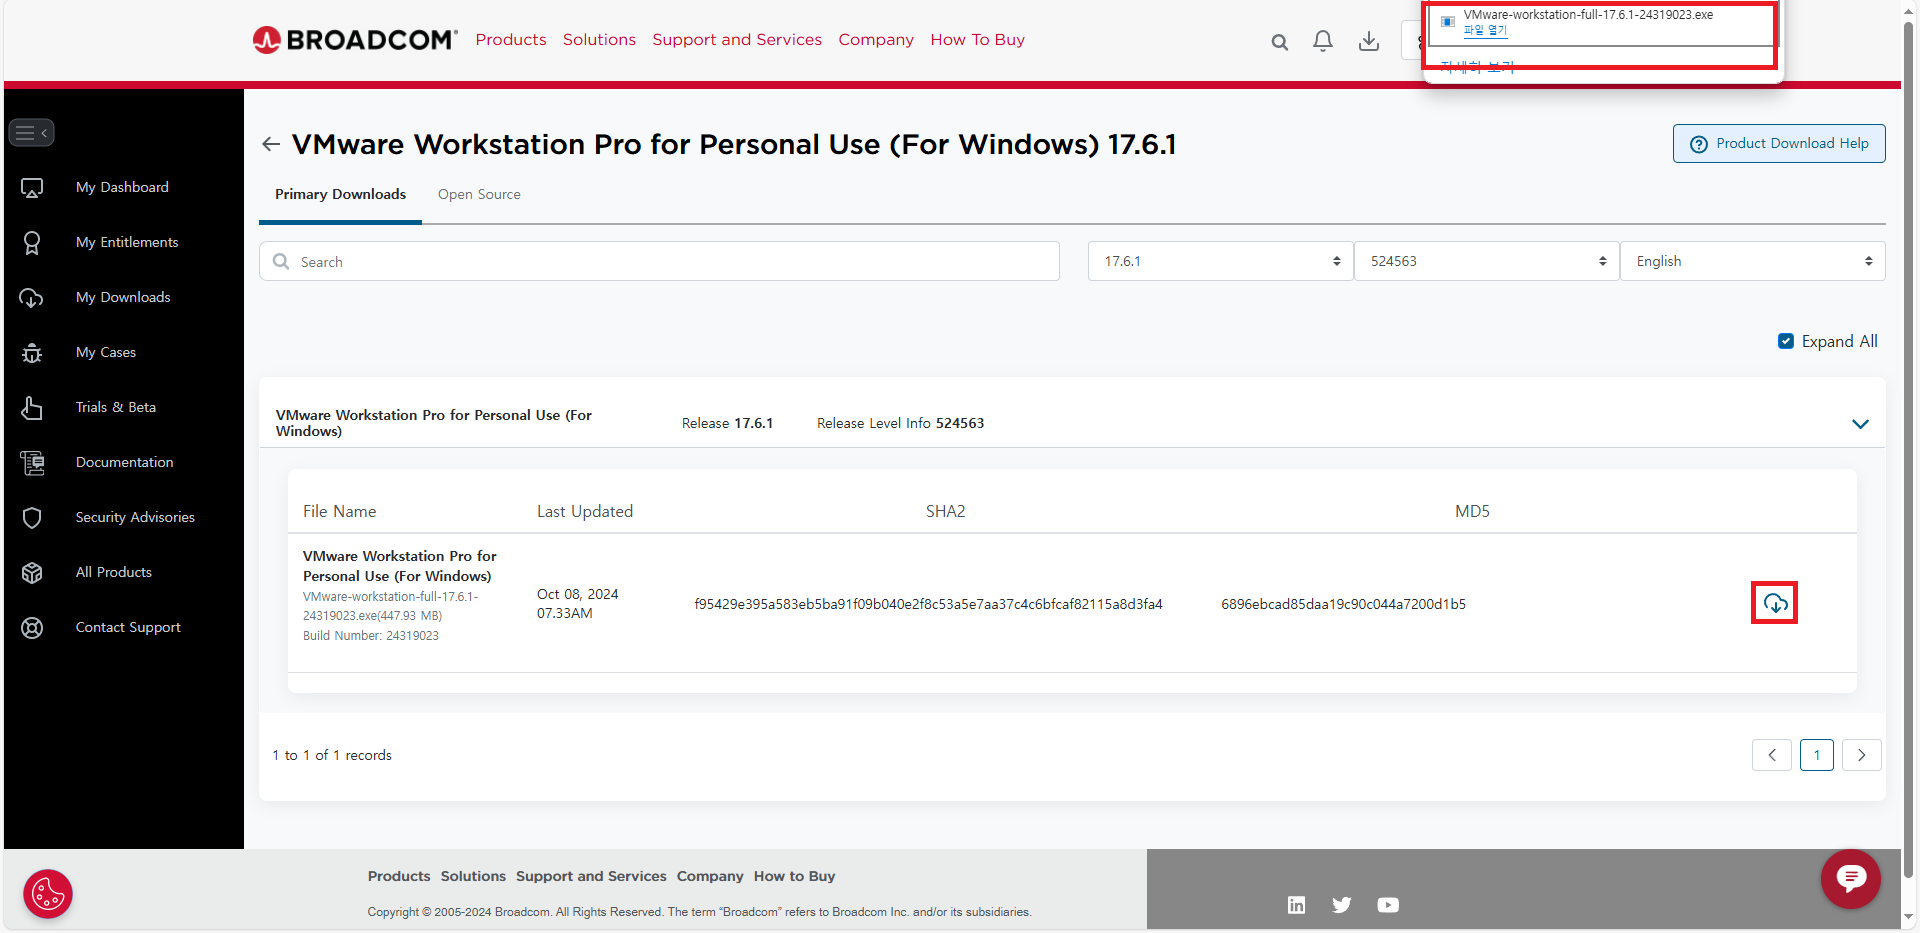Open Security Advisories in the sidebar
This screenshot has height=933, width=1920.
[135, 517]
